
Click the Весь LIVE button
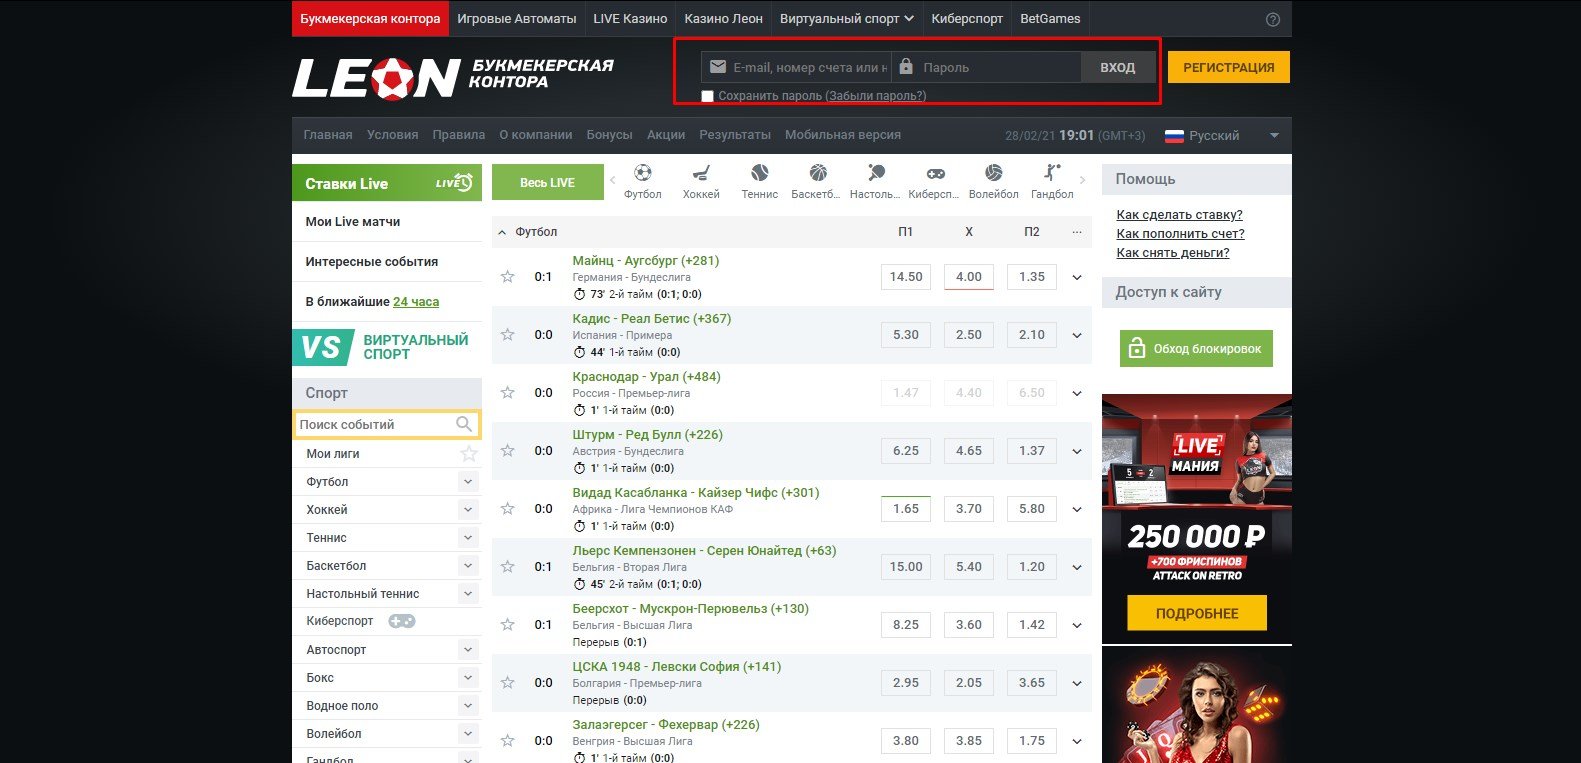click(547, 183)
